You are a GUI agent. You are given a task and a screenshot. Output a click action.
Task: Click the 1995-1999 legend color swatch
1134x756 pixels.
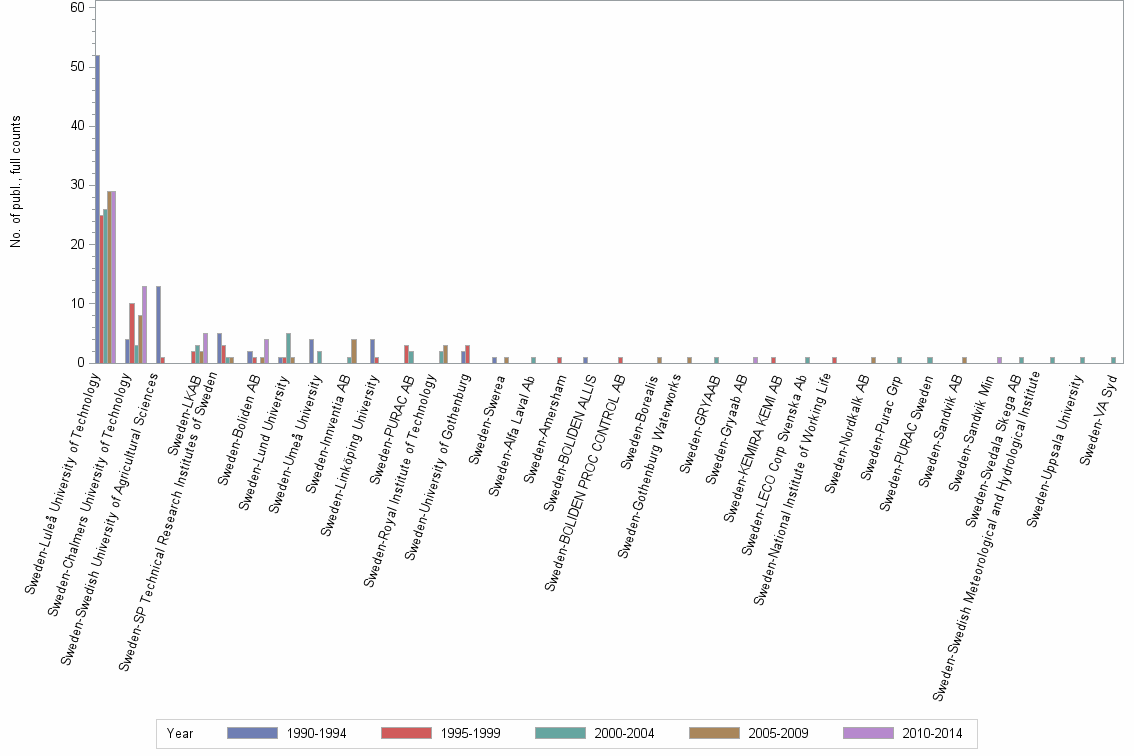tap(405, 733)
